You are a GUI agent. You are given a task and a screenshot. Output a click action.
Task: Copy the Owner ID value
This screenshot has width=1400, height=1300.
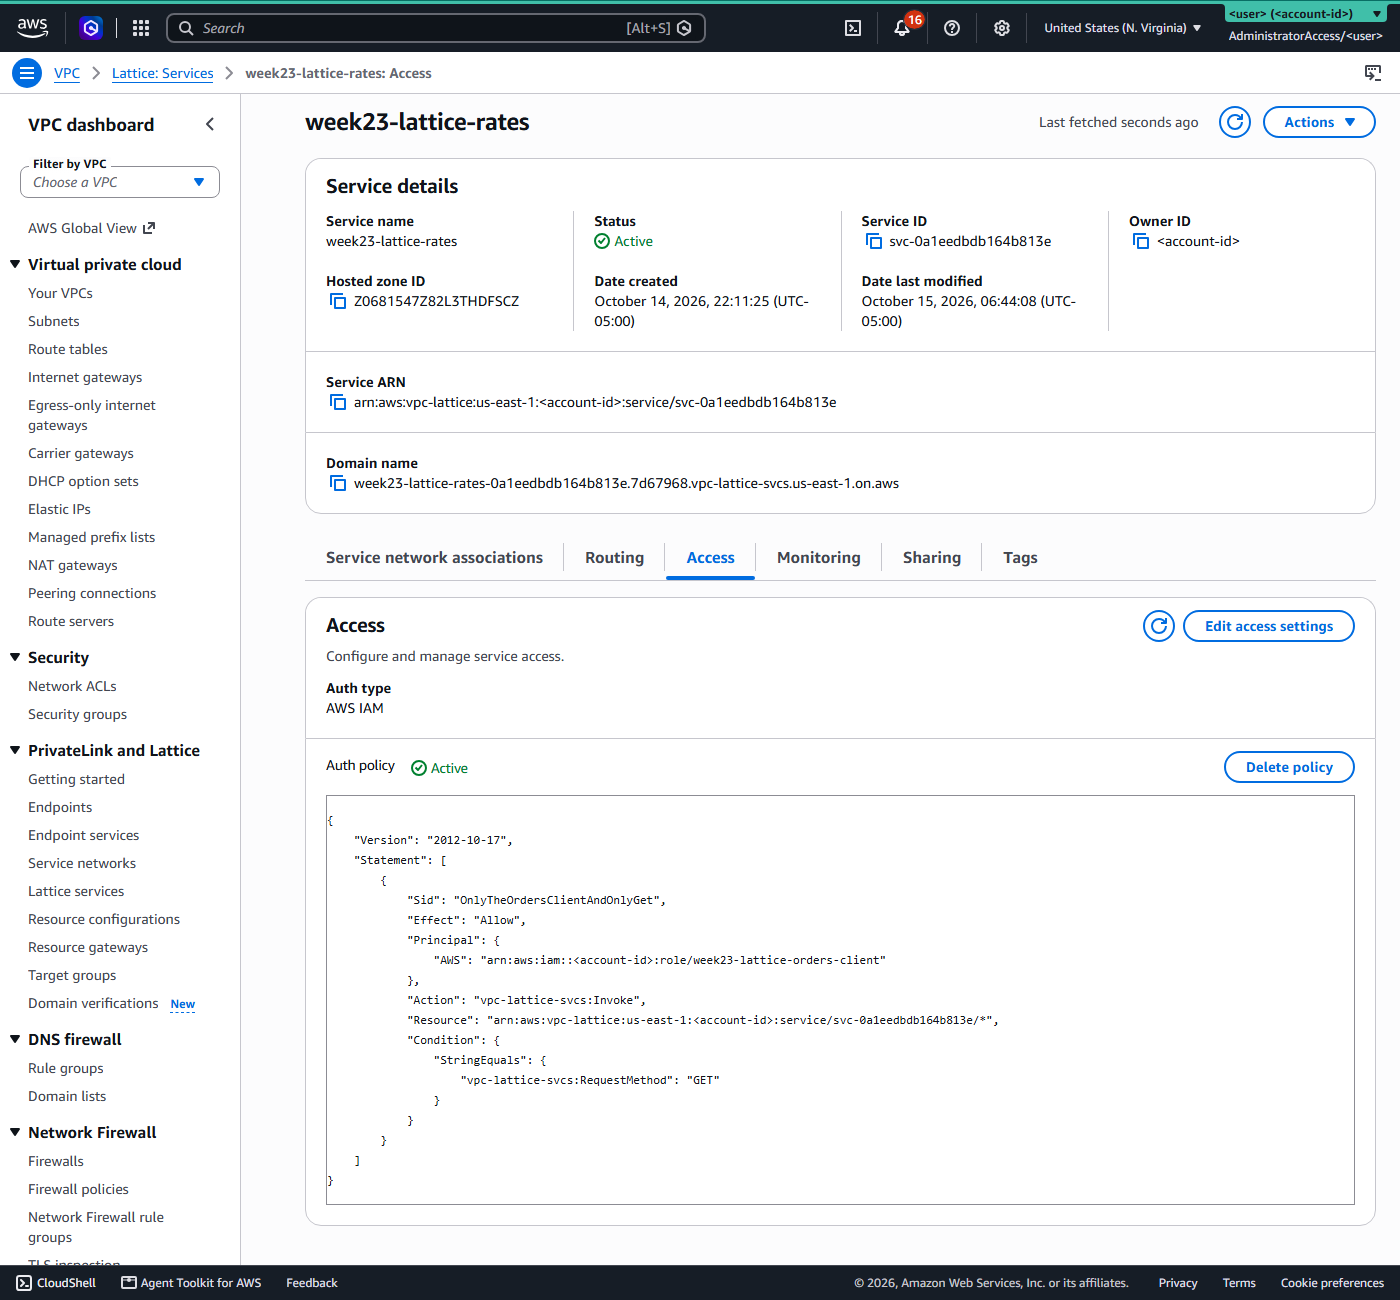pyautogui.click(x=1141, y=241)
